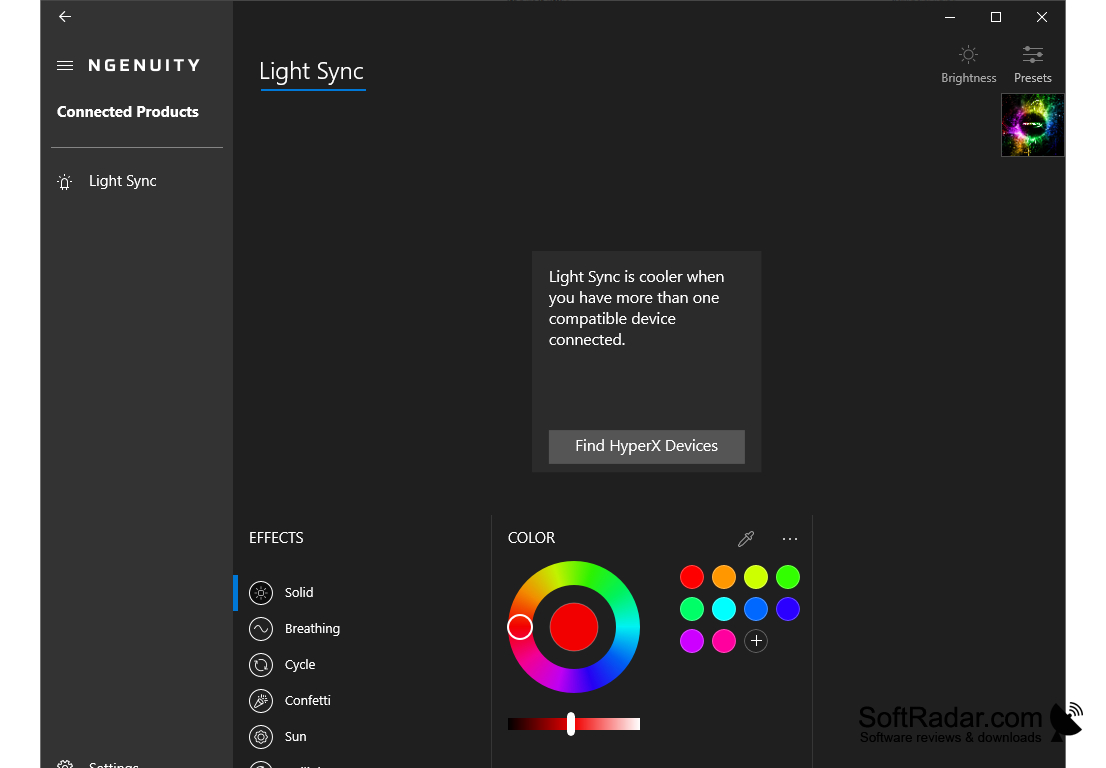
Task: Click the RGB preset thumbnail at top right
Action: point(1032,124)
